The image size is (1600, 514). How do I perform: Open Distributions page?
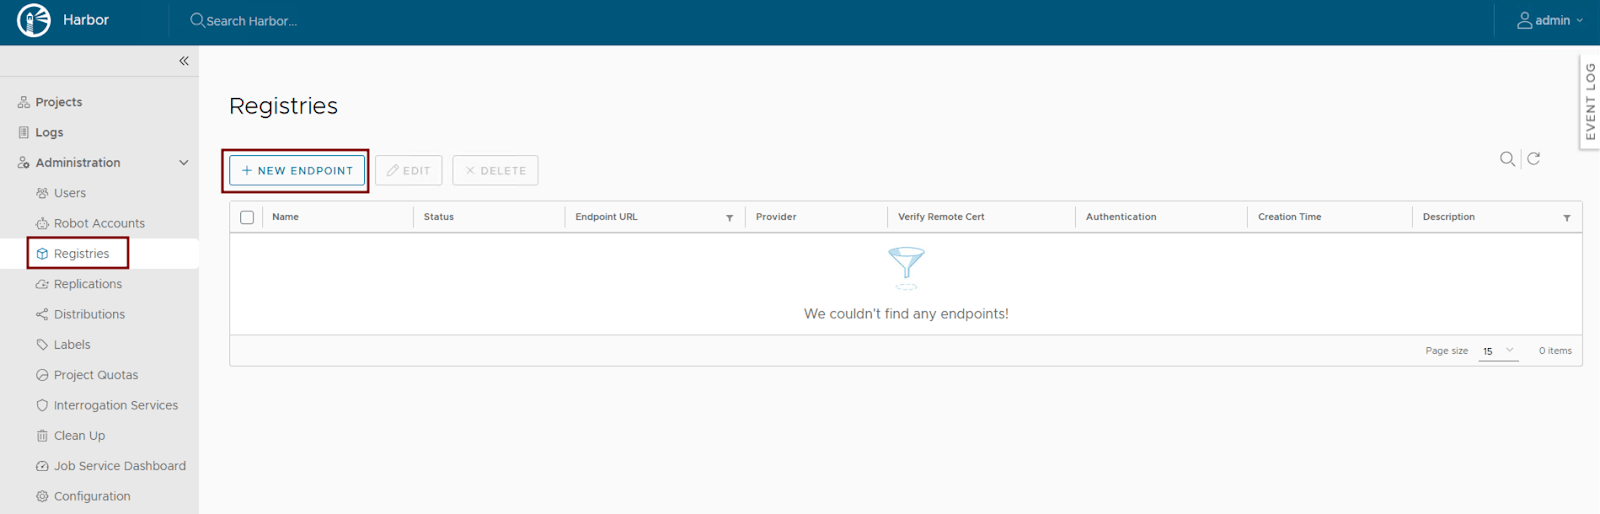(89, 314)
